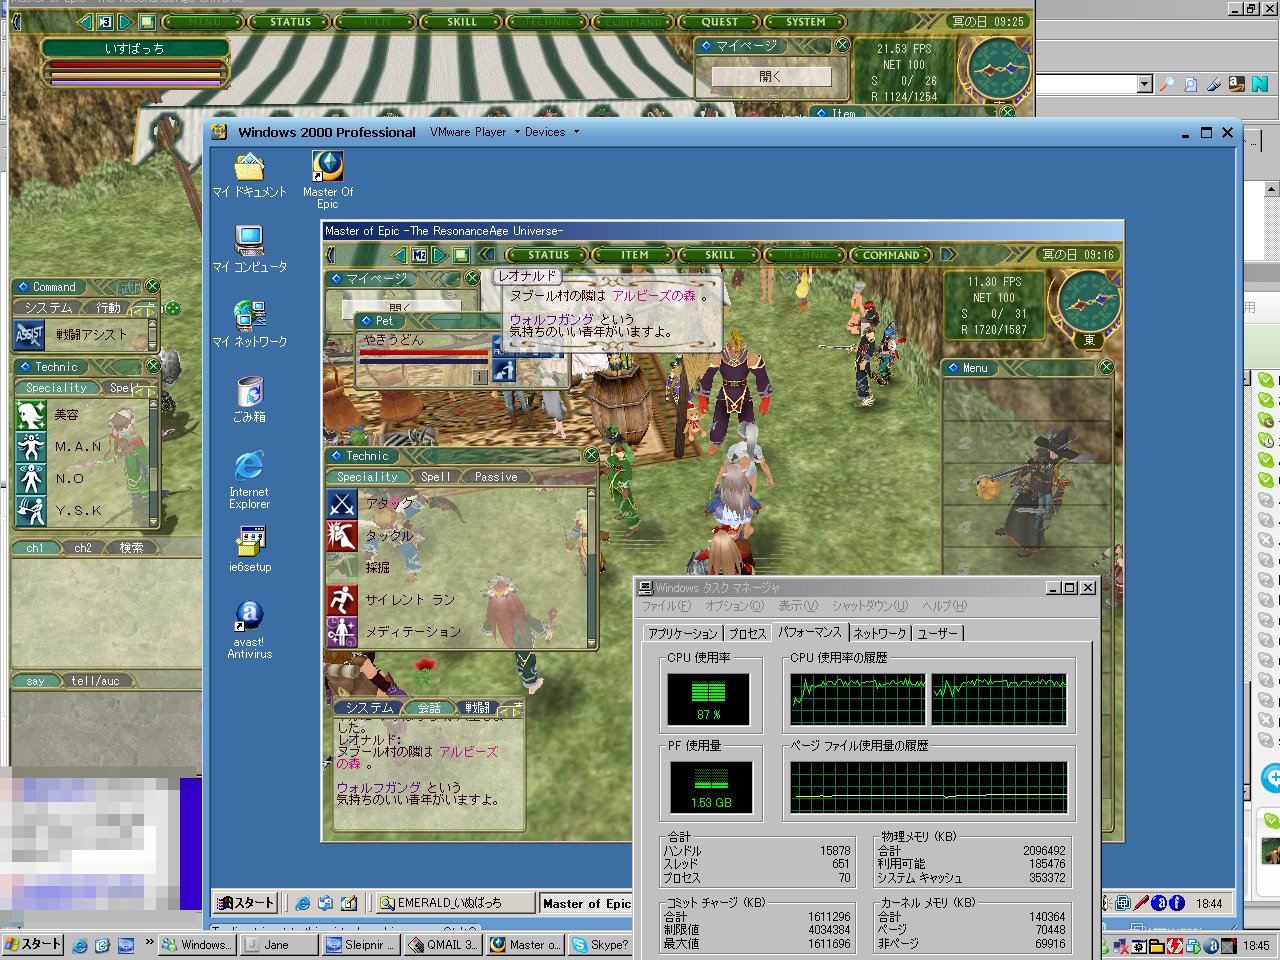Switch to Skype on the host taskbar

600,944
